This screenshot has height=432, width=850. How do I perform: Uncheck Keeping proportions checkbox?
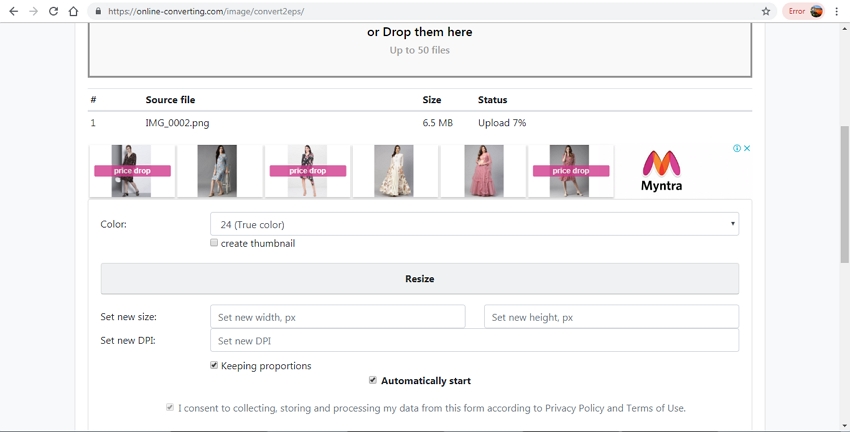pos(214,366)
